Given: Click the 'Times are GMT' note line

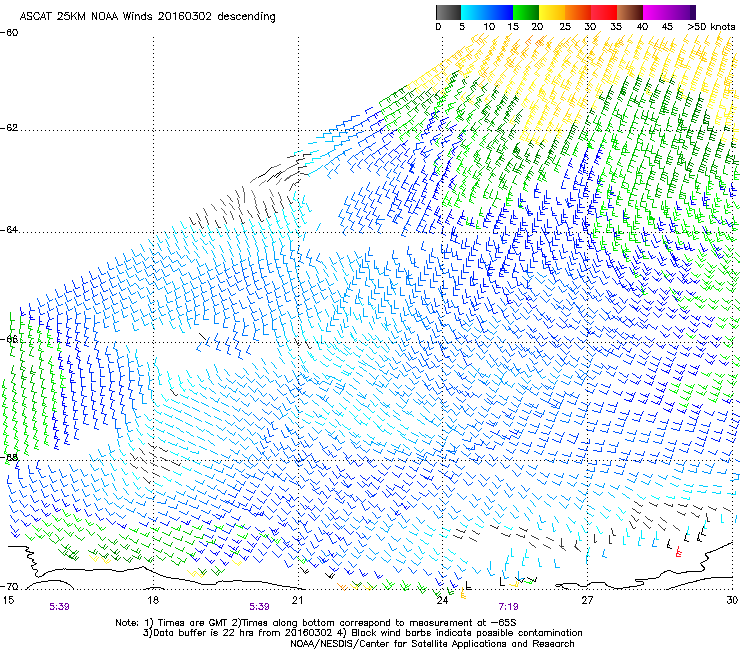Looking at the screenshot, I should [316, 623].
